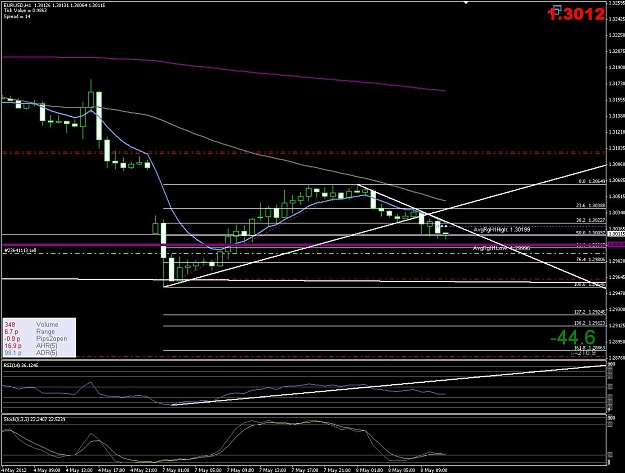Click the 7 May 17:00 time axis label
Screen dimensions: 625x473
(305, 470)
